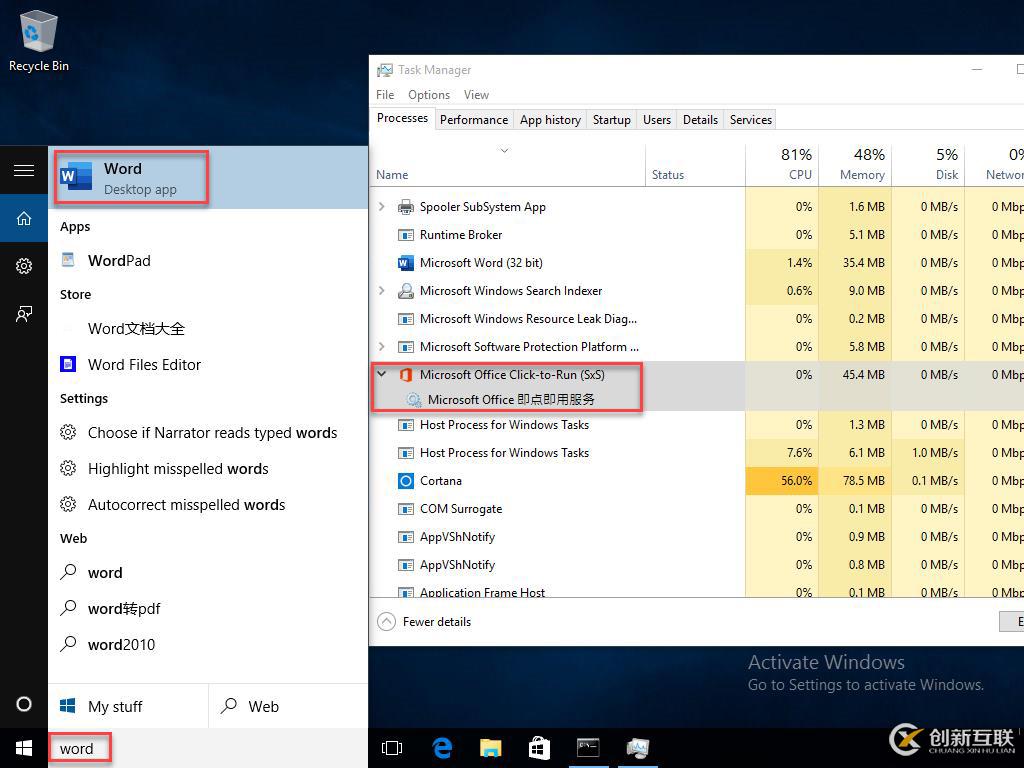Search the web for word
Image resolution: width=1024 pixels, height=768 pixels.
(x=208, y=573)
